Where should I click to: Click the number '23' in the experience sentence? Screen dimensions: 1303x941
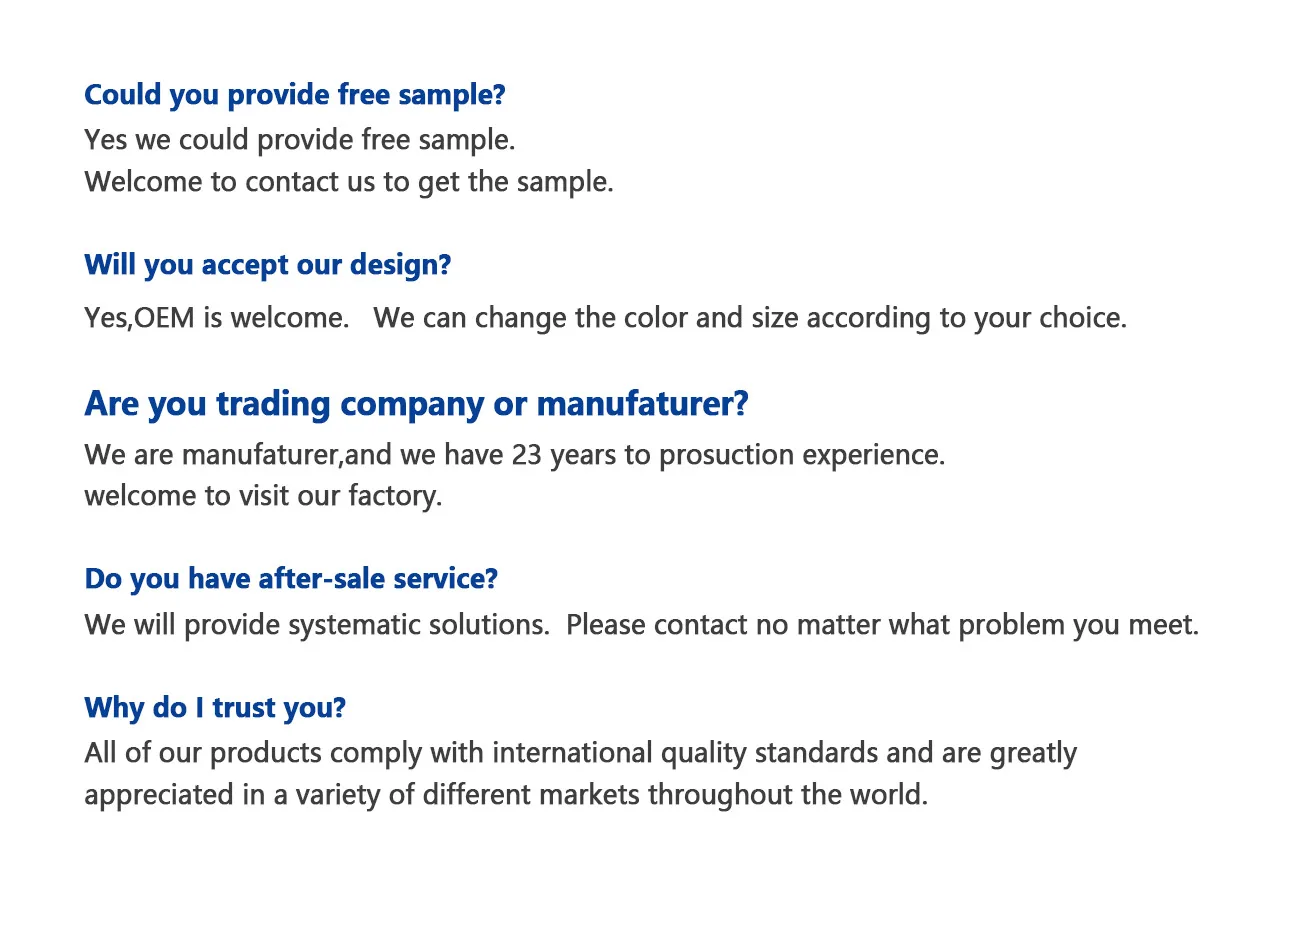(x=527, y=455)
